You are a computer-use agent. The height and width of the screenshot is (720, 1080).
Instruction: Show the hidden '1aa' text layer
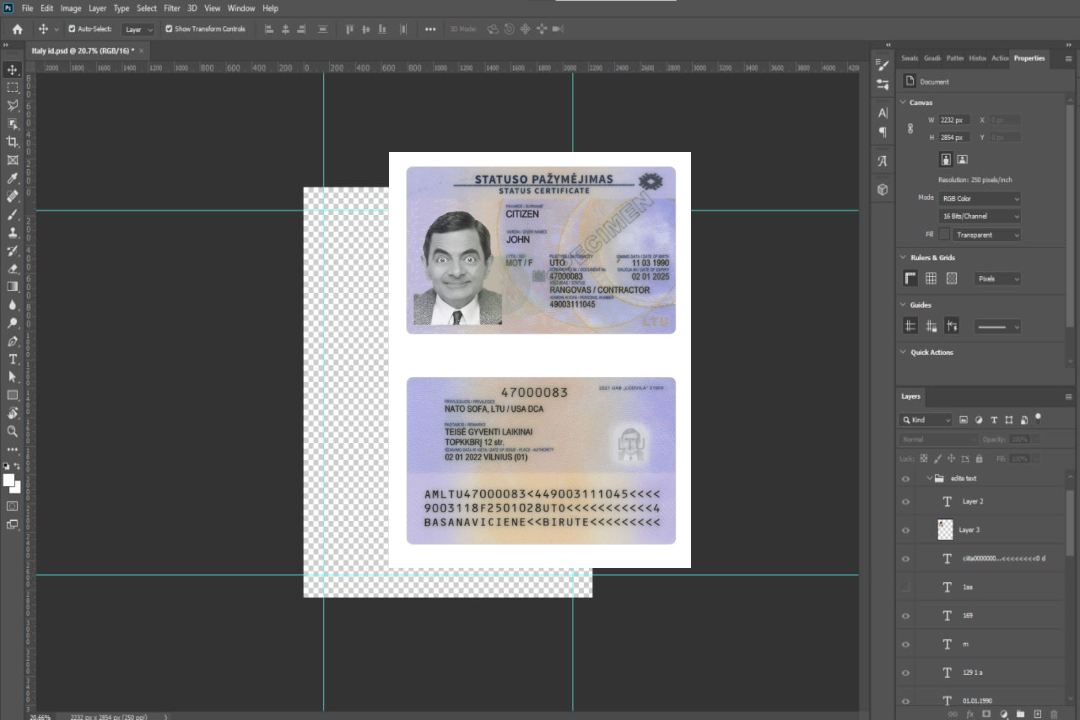[x=906, y=587]
